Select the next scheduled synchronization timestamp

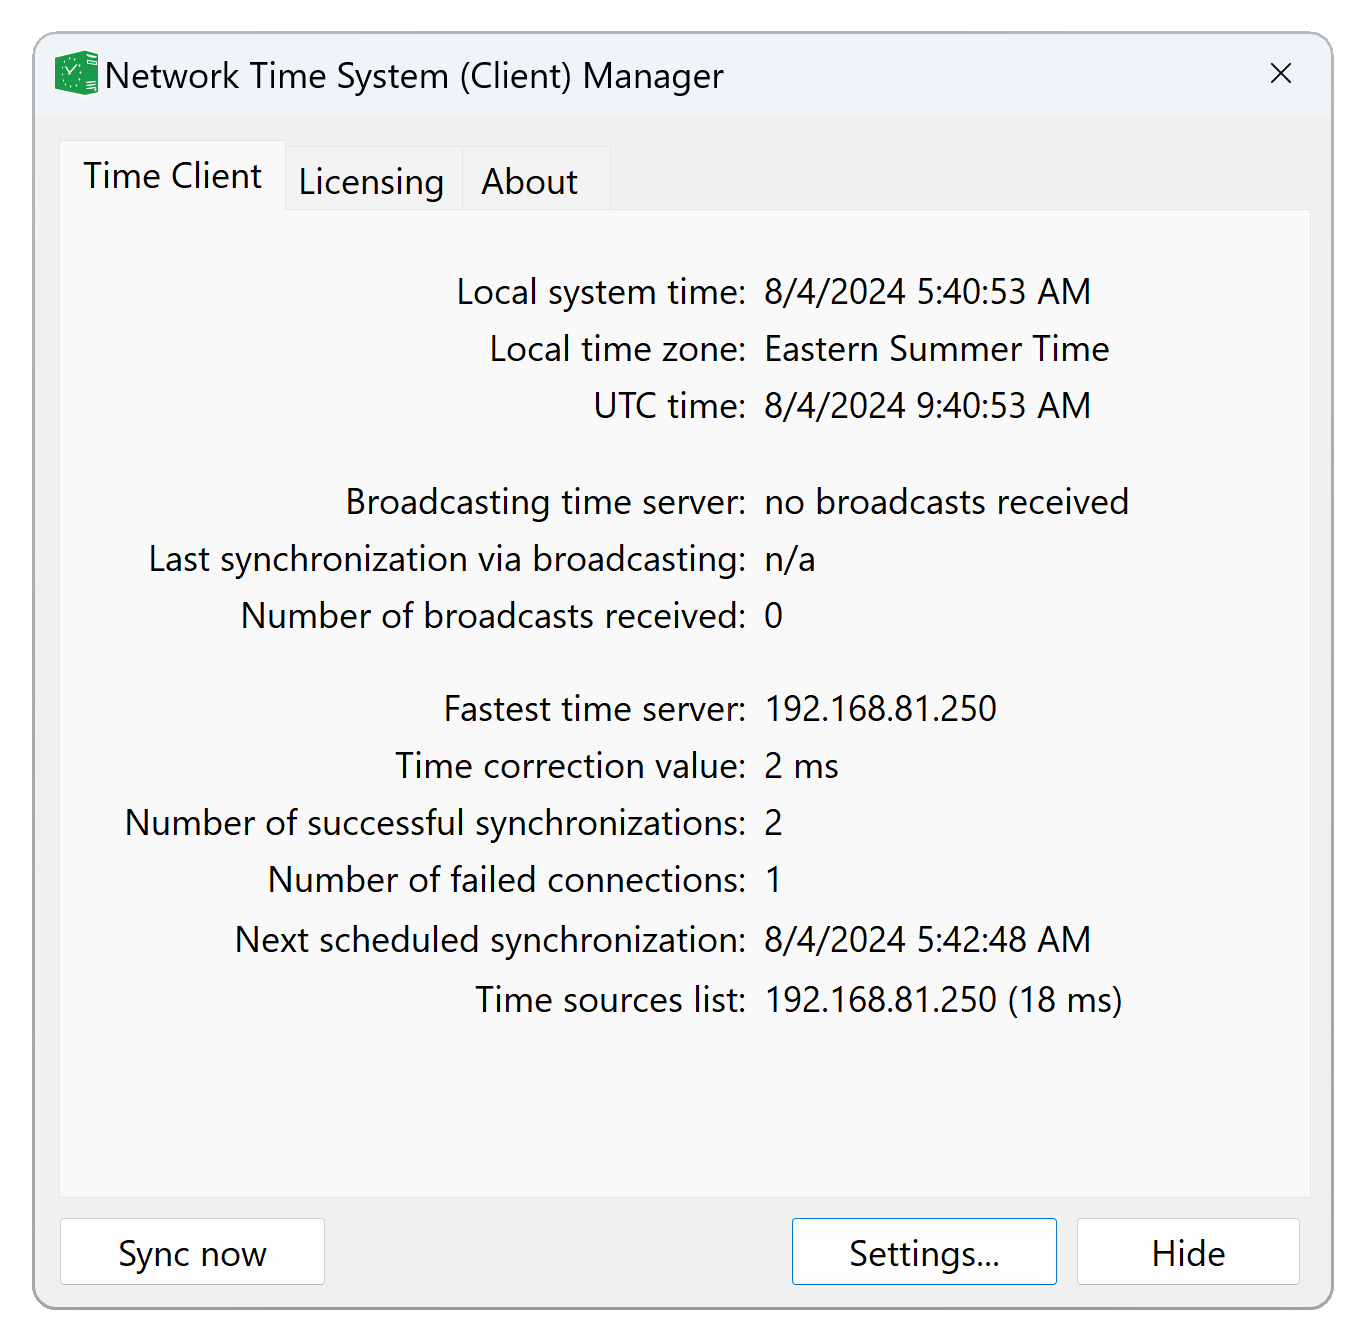(927, 939)
